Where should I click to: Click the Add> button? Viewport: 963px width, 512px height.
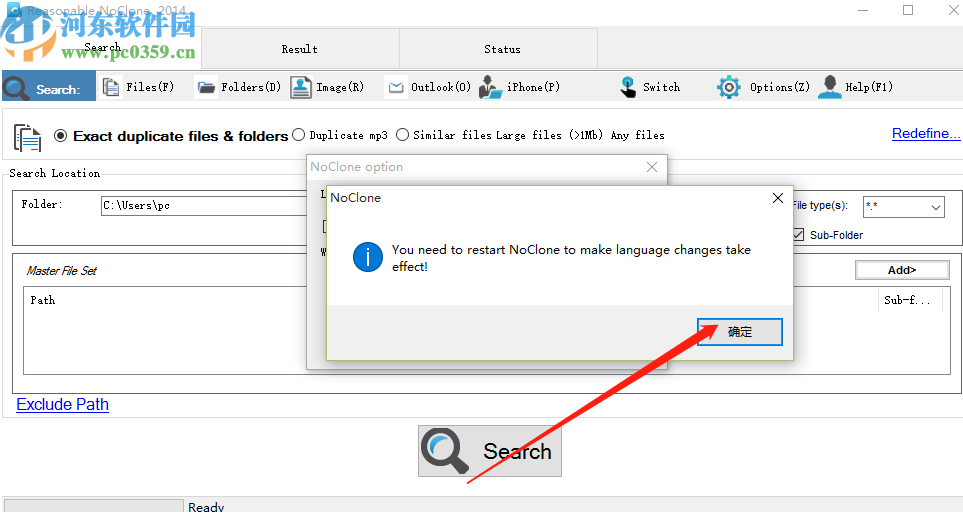(x=902, y=270)
